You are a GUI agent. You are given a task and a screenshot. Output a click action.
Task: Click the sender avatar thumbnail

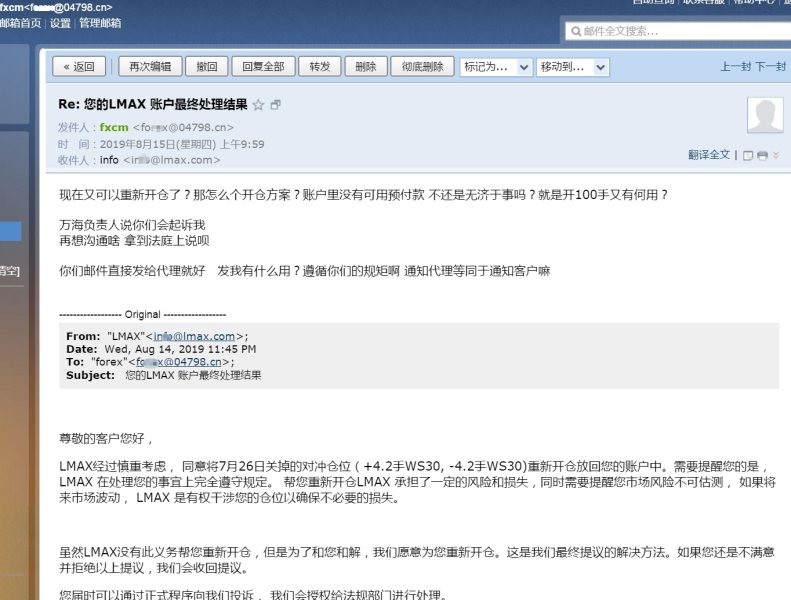(765, 115)
